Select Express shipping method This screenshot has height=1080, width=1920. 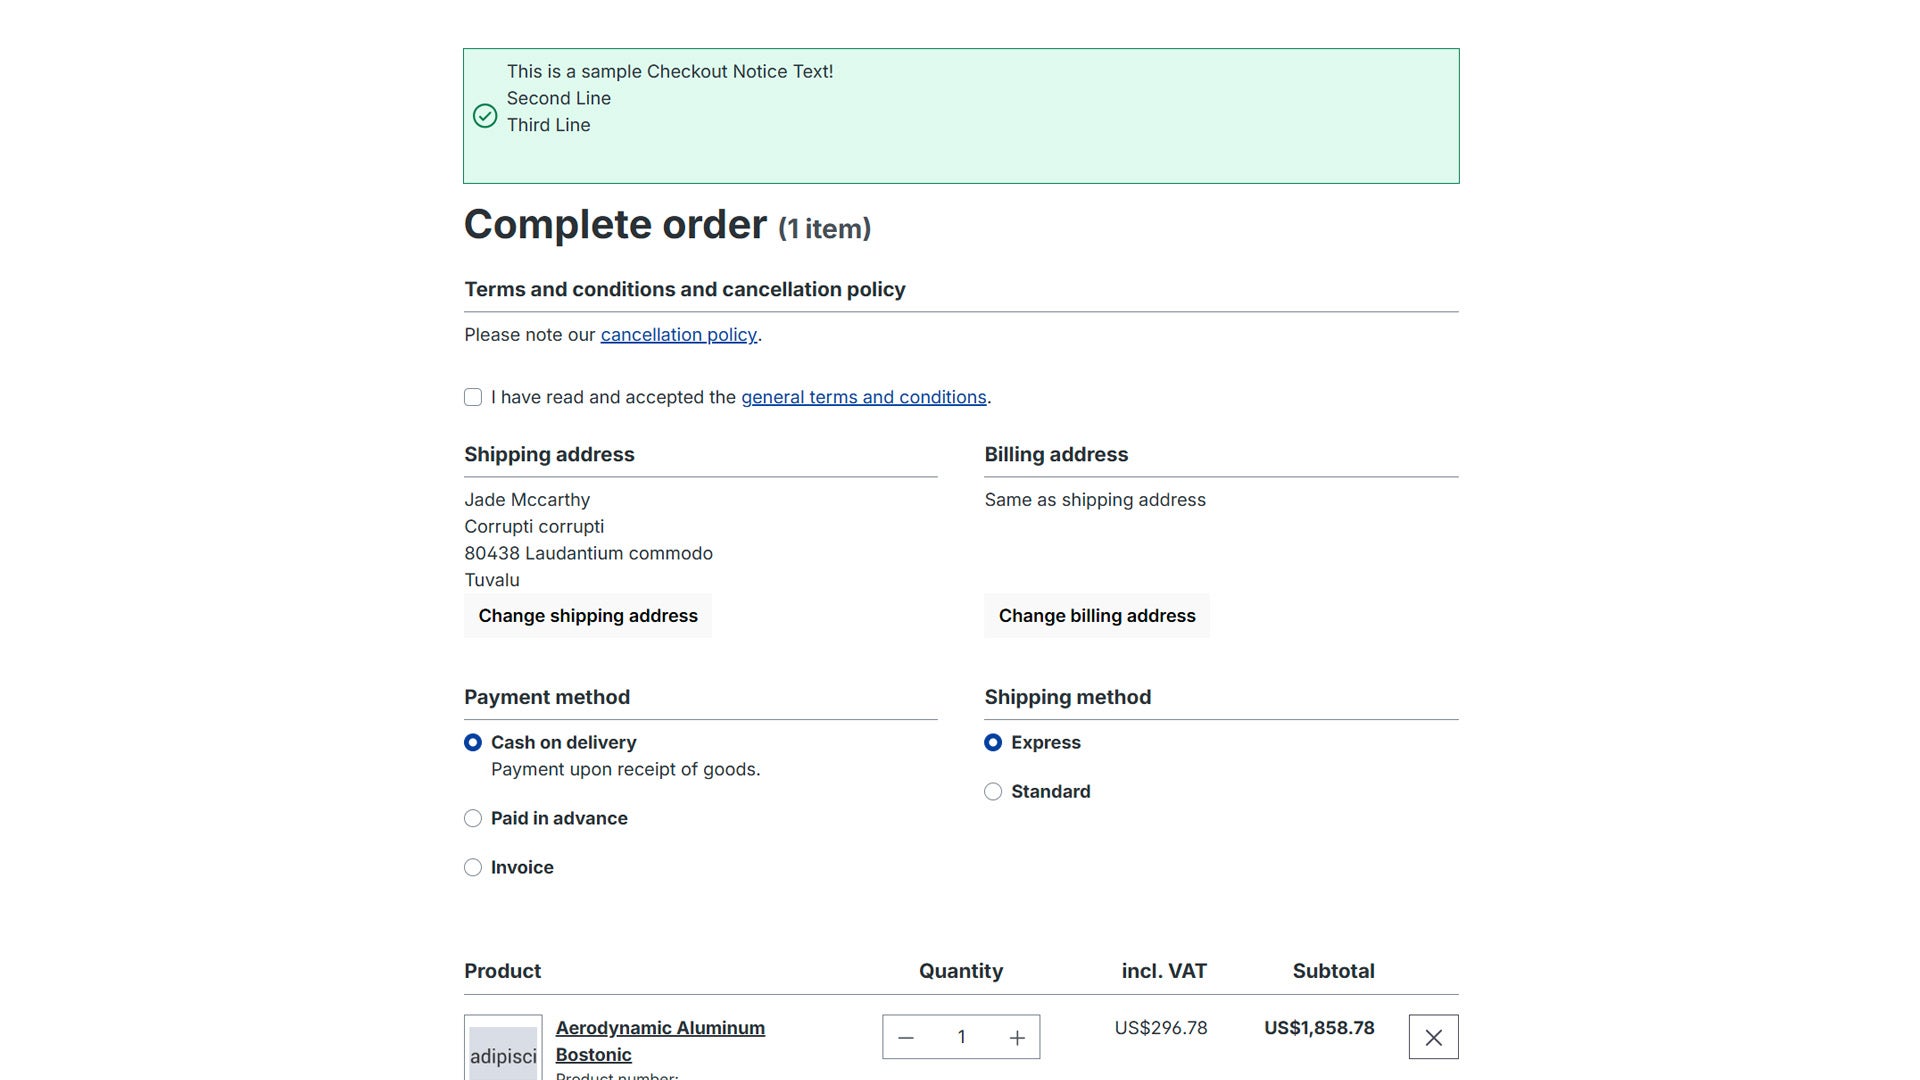[993, 742]
